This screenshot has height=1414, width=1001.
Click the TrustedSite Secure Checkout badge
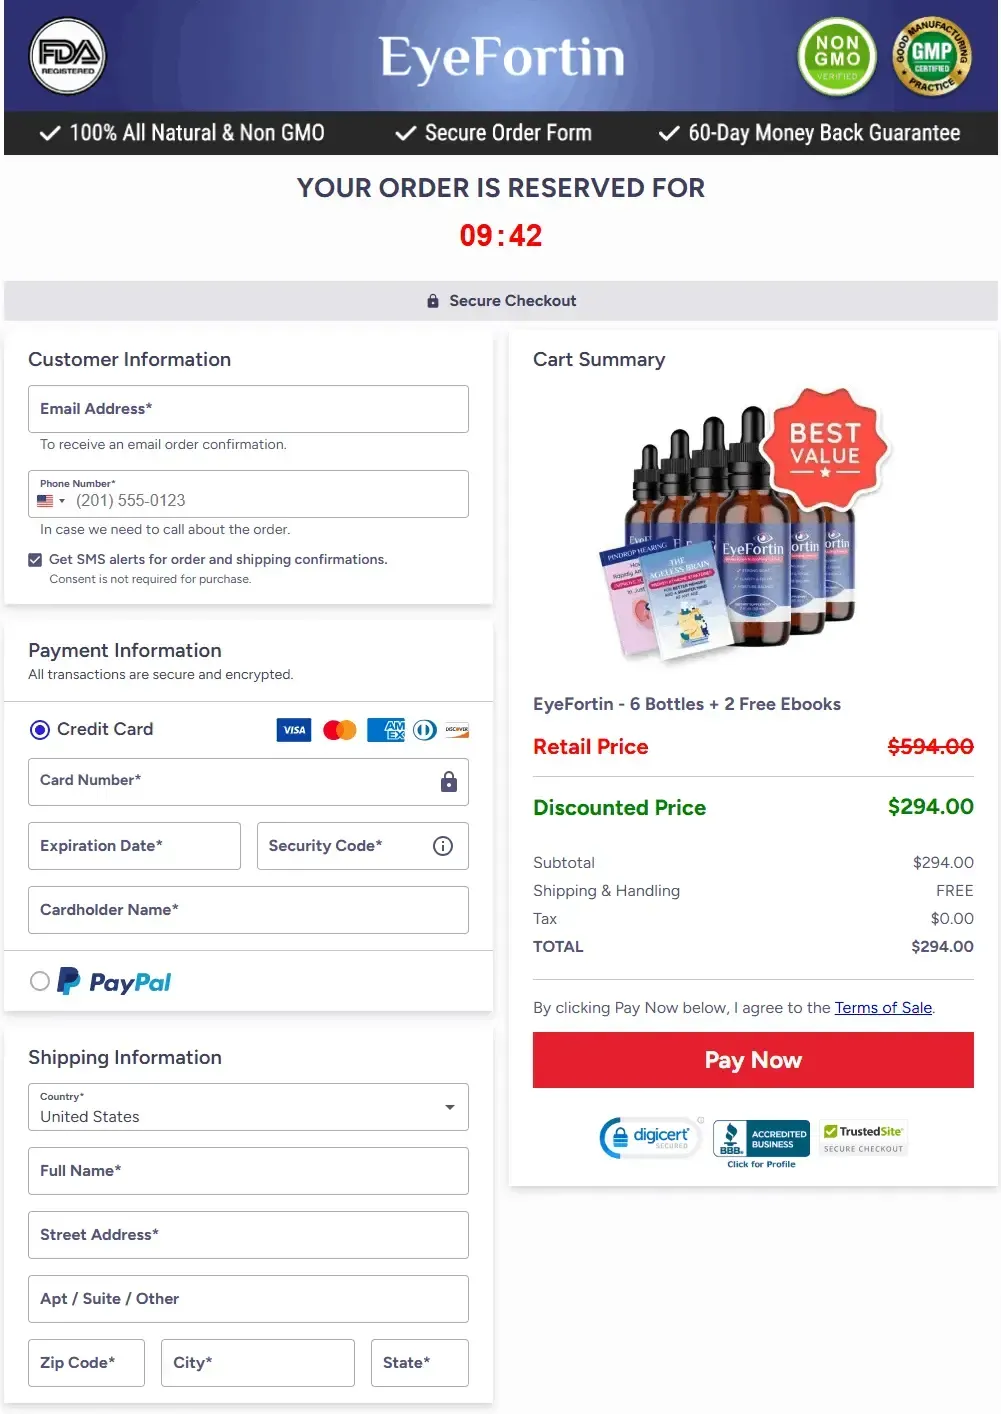point(864,1138)
